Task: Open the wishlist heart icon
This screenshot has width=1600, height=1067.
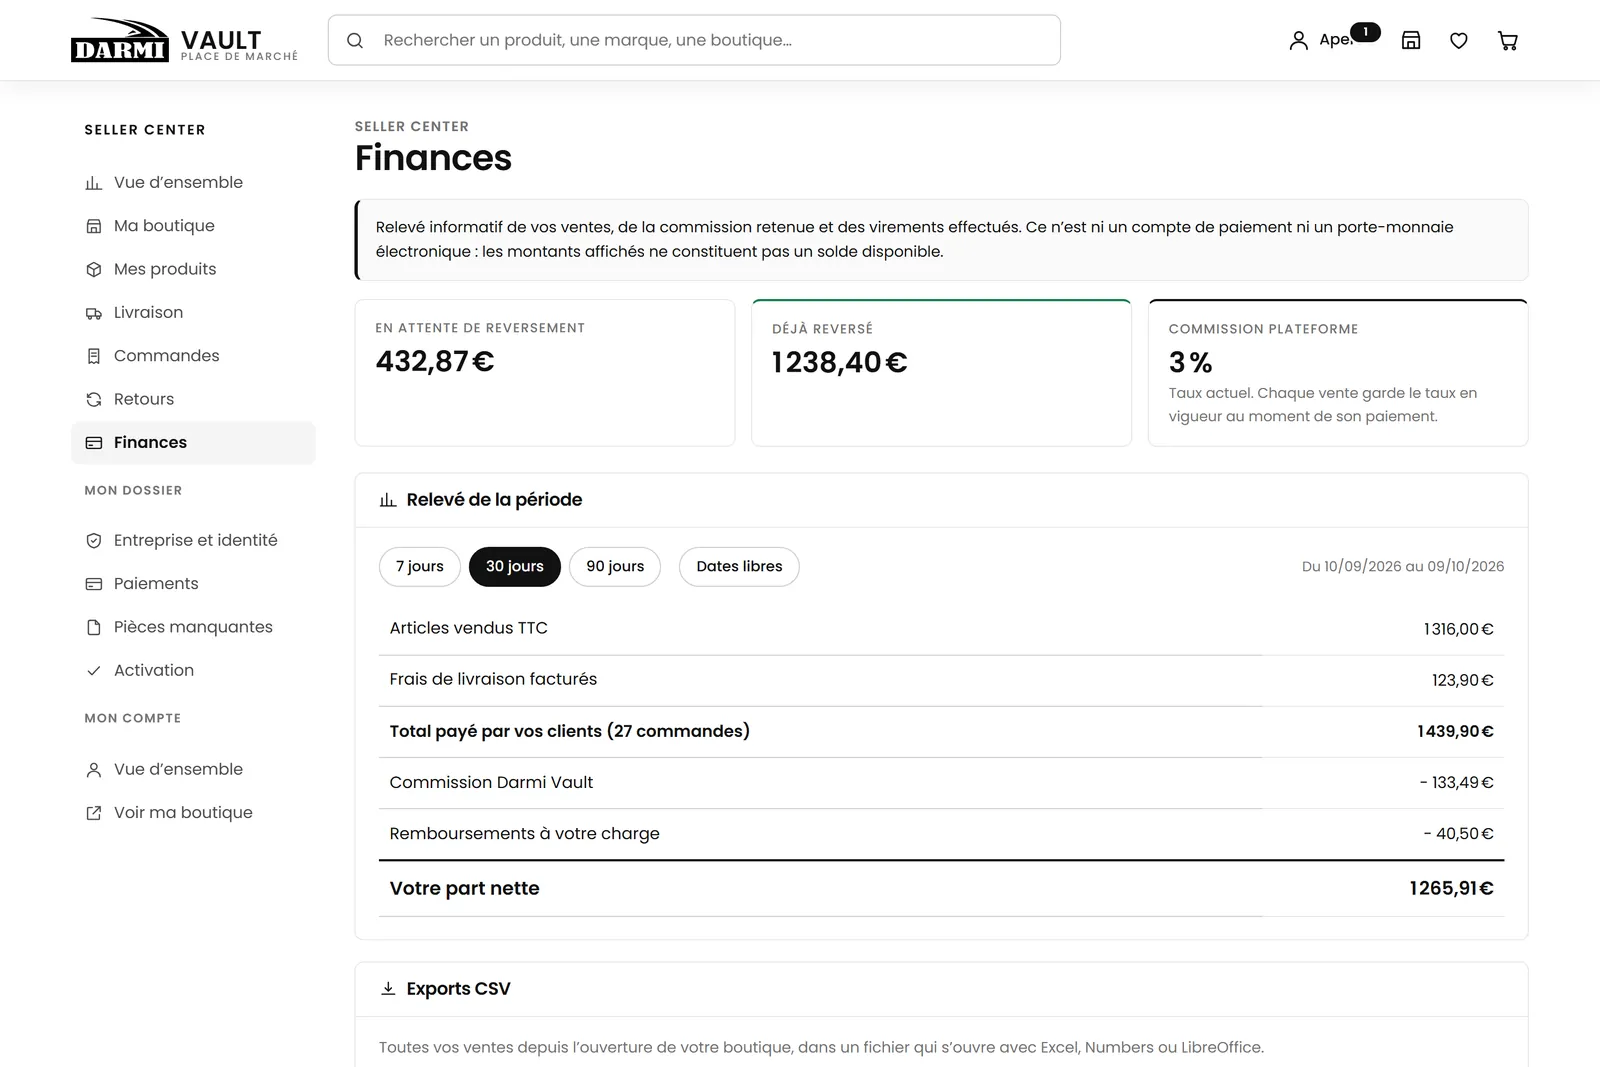Action: [1459, 41]
